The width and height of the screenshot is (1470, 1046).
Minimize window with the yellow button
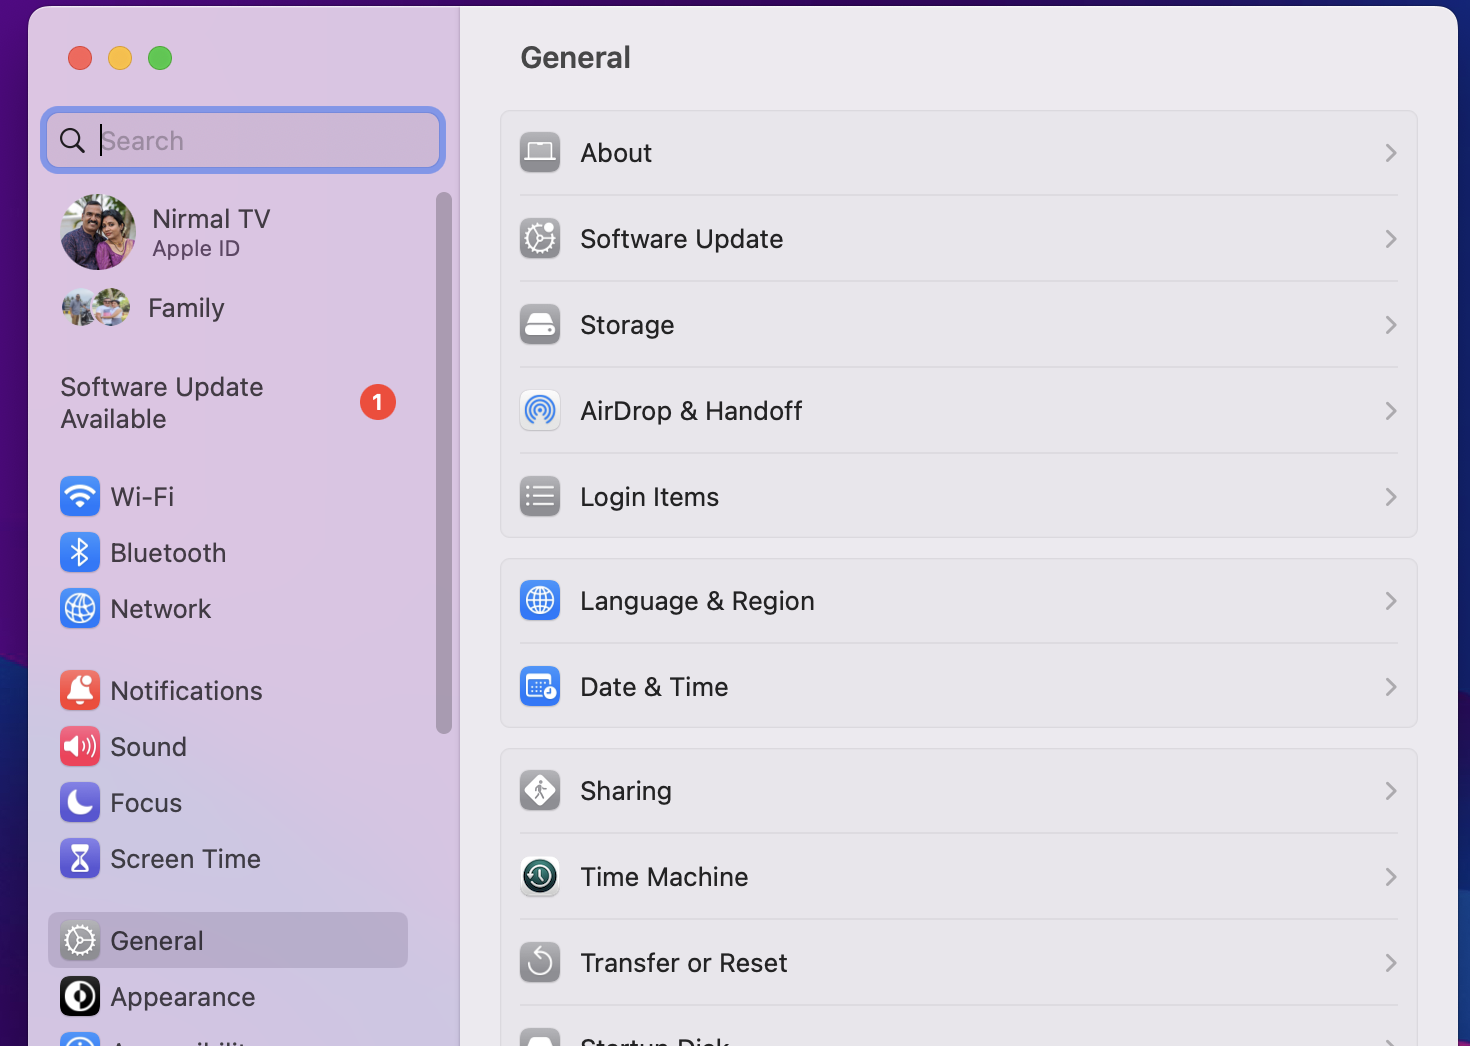click(x=120, y=58)
